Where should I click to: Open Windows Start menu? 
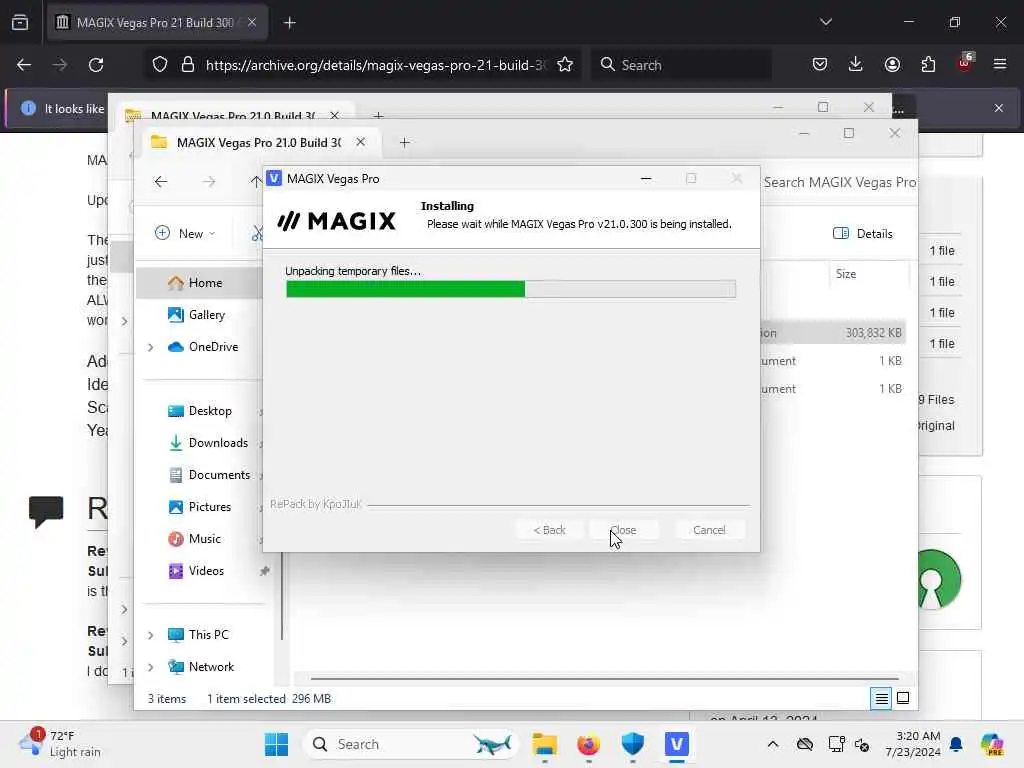point(277,744)
